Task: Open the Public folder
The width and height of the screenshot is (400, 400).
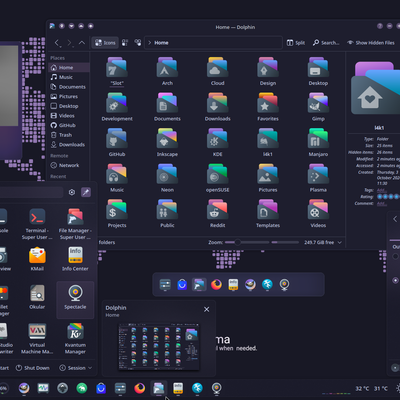Action: point(167,214)
